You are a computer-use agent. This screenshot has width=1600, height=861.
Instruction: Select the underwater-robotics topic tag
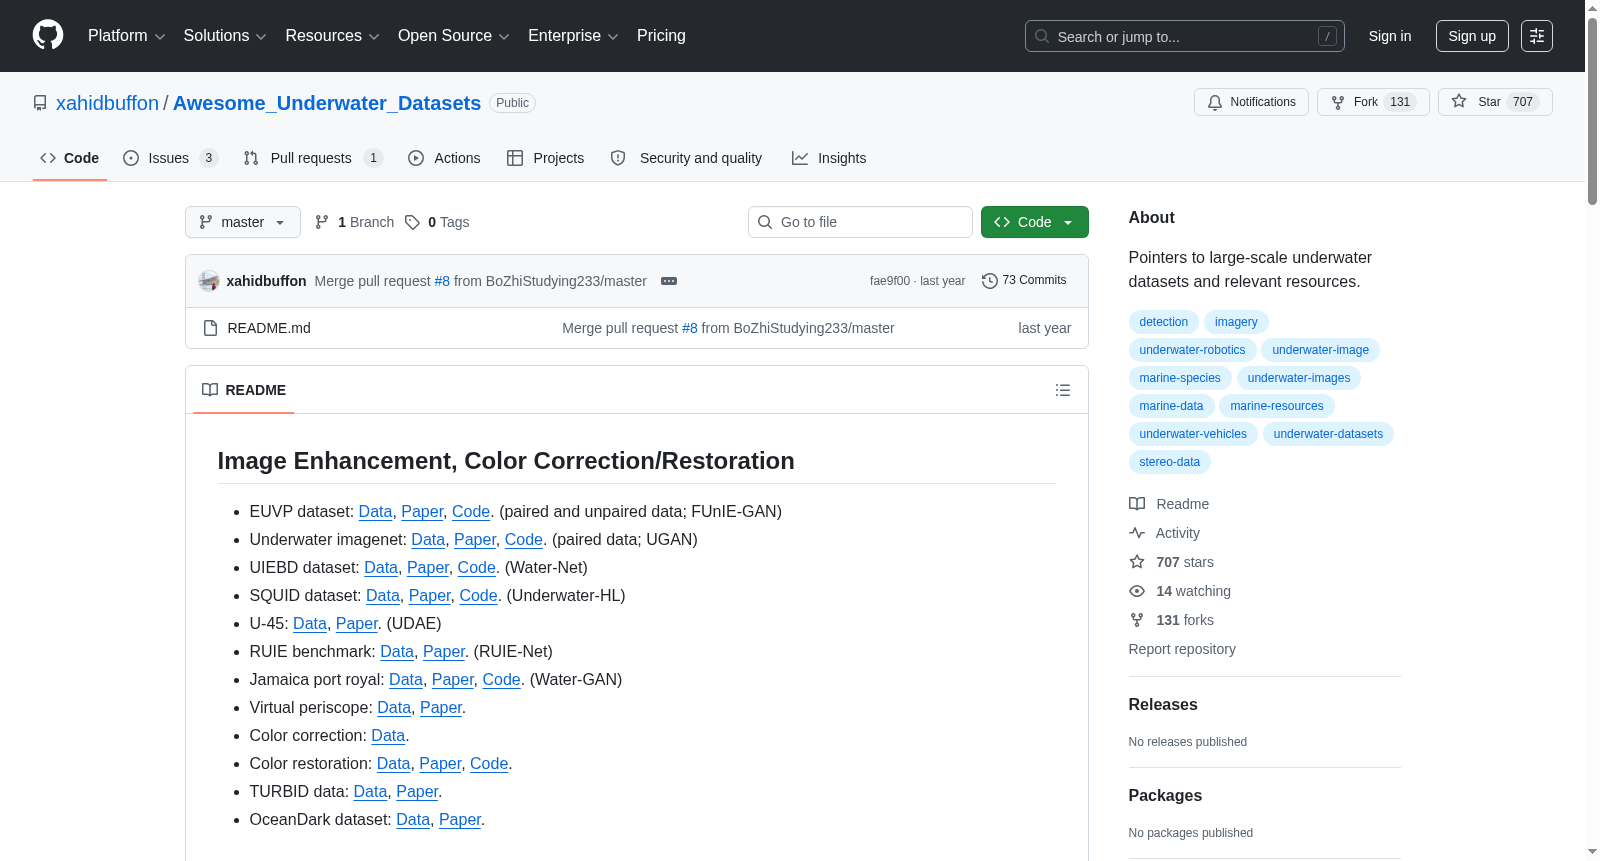coord(1193,350)
